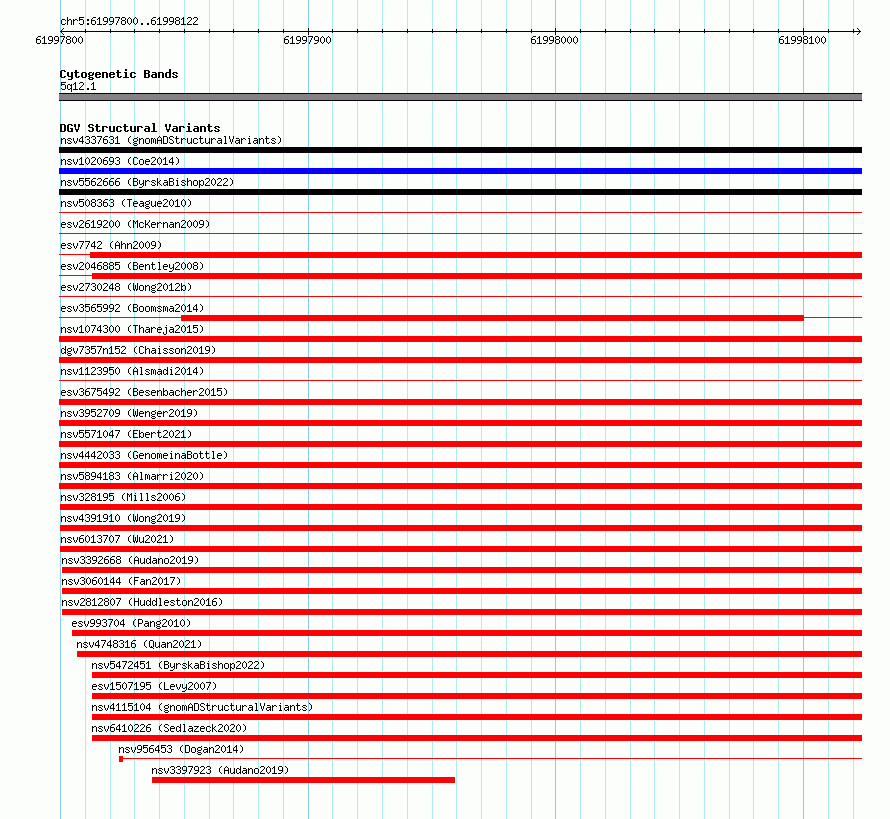Click esv993704 (Pang2010) label
Viewport: 890px width, 819px height.
point(131,623)
